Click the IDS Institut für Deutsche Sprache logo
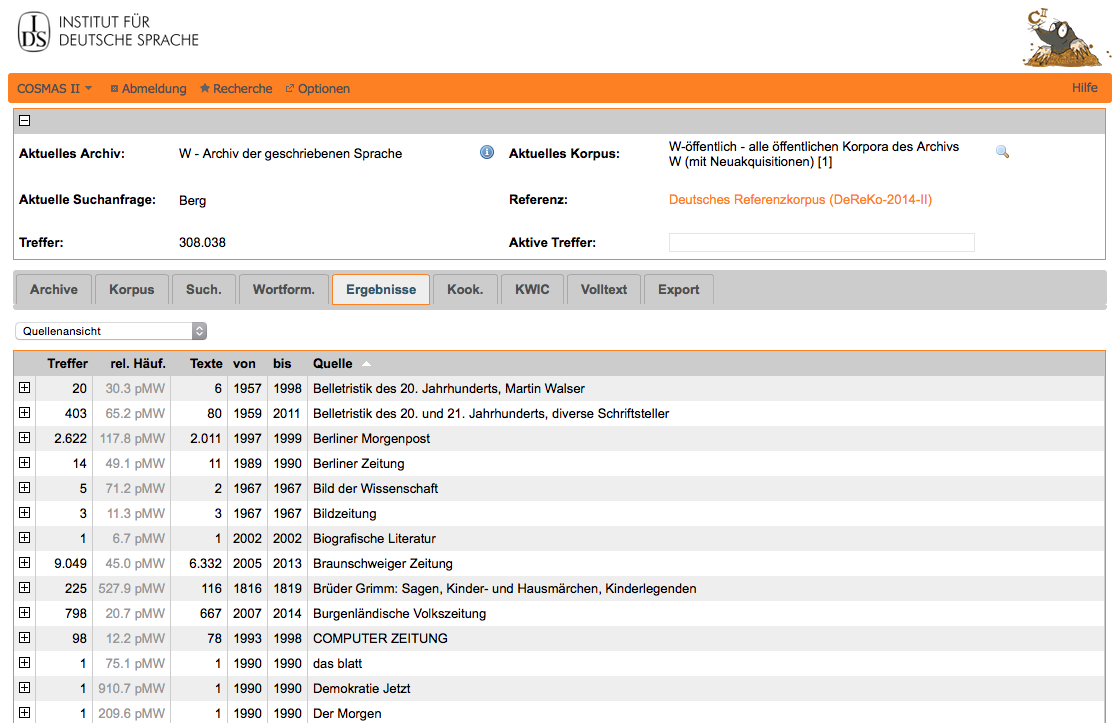The image size is (1120, 723). click(x=108, y=31)
